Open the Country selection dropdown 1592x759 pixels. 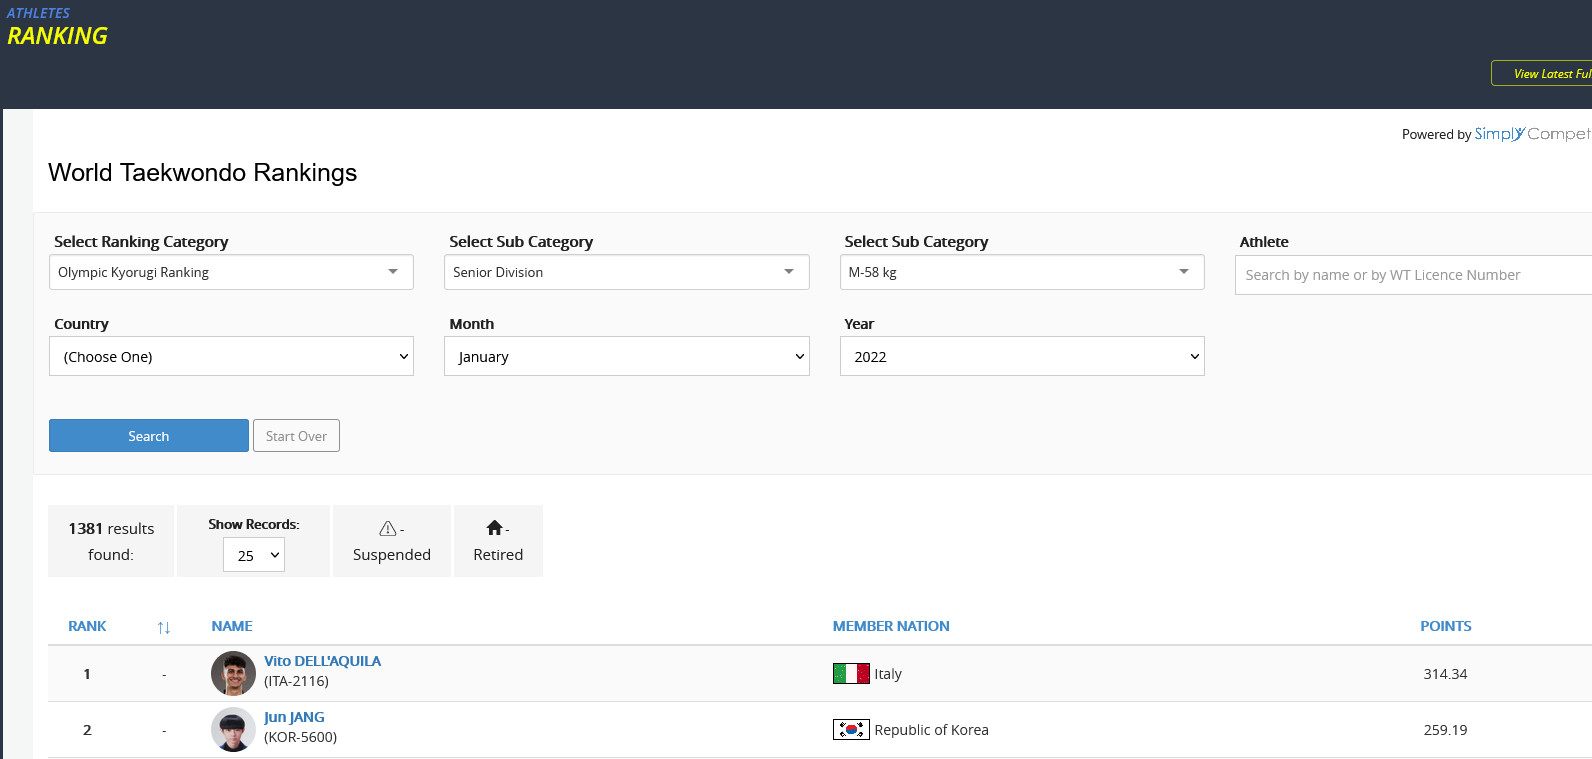click(x=231, y=357)
